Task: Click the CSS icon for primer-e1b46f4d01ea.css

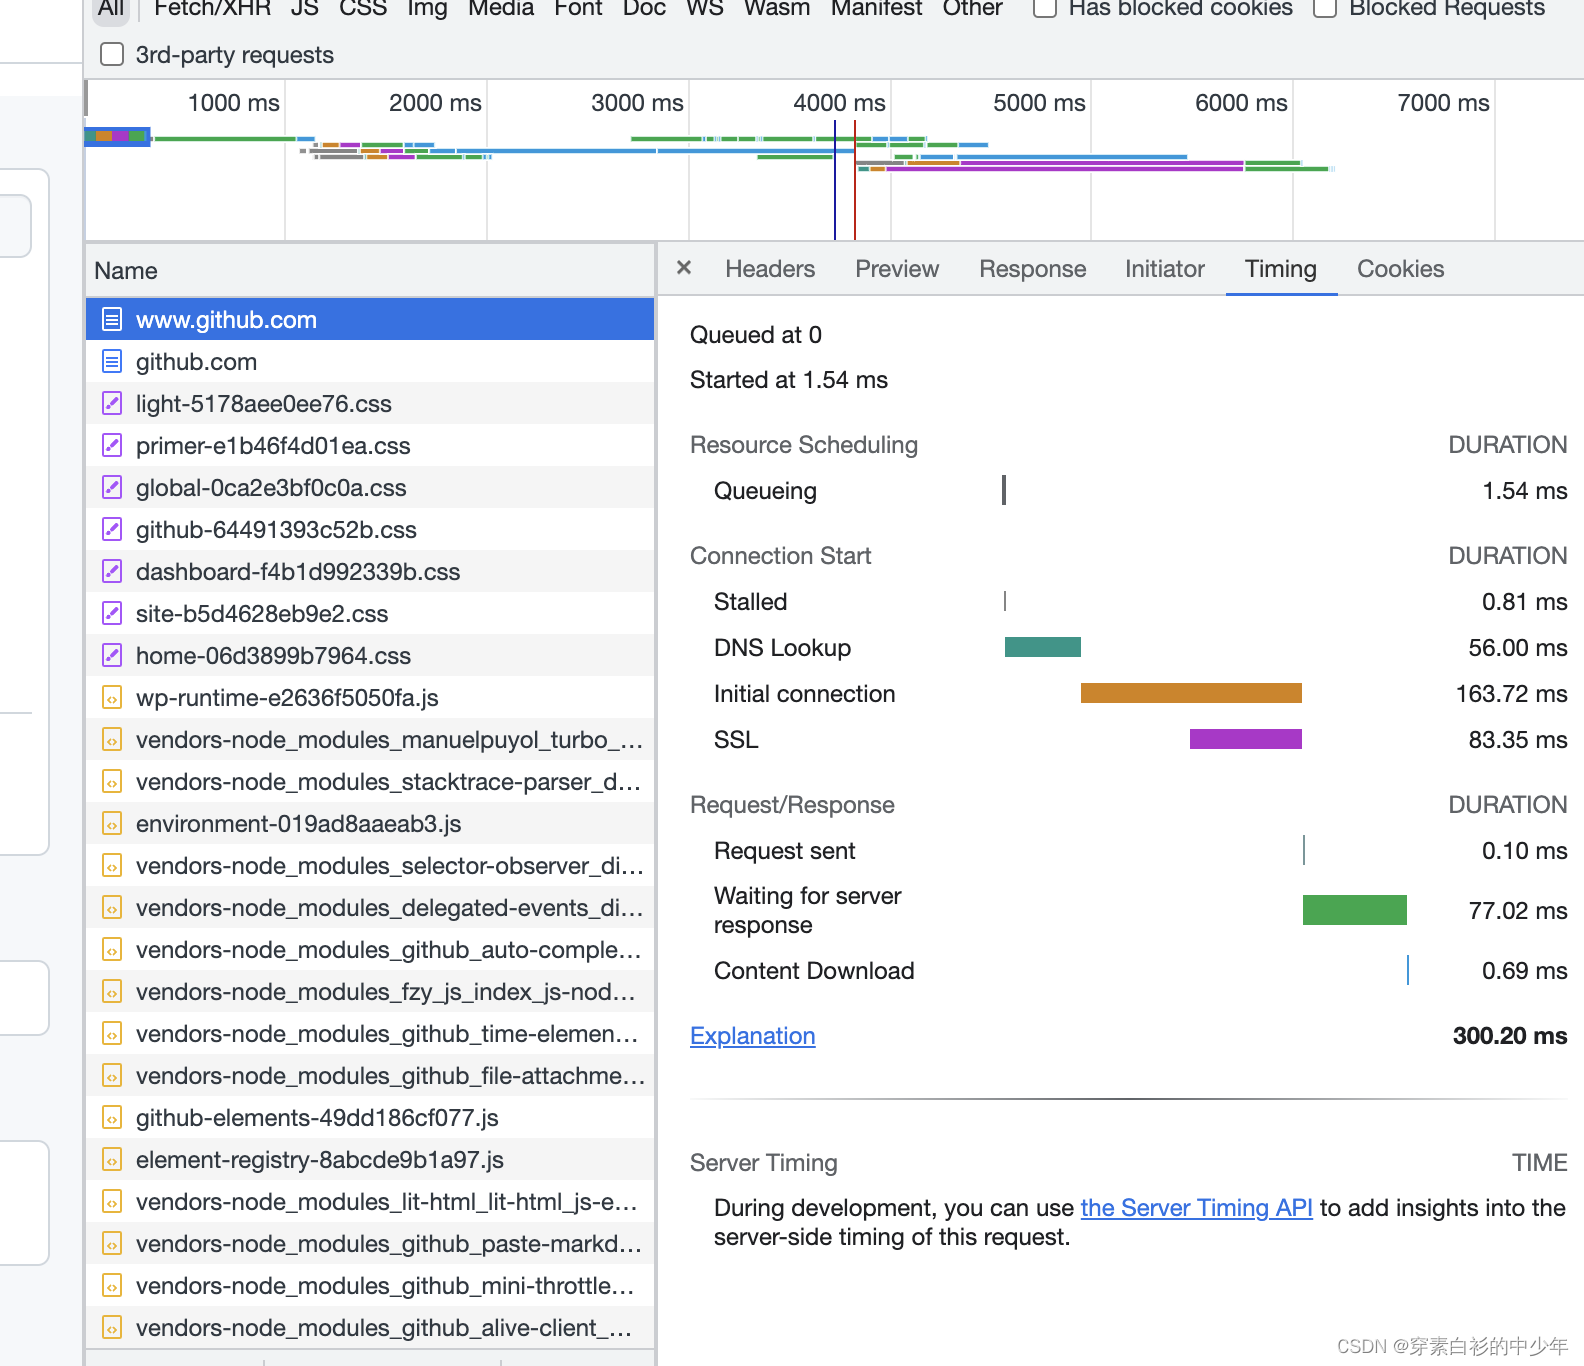Action: 112,446
